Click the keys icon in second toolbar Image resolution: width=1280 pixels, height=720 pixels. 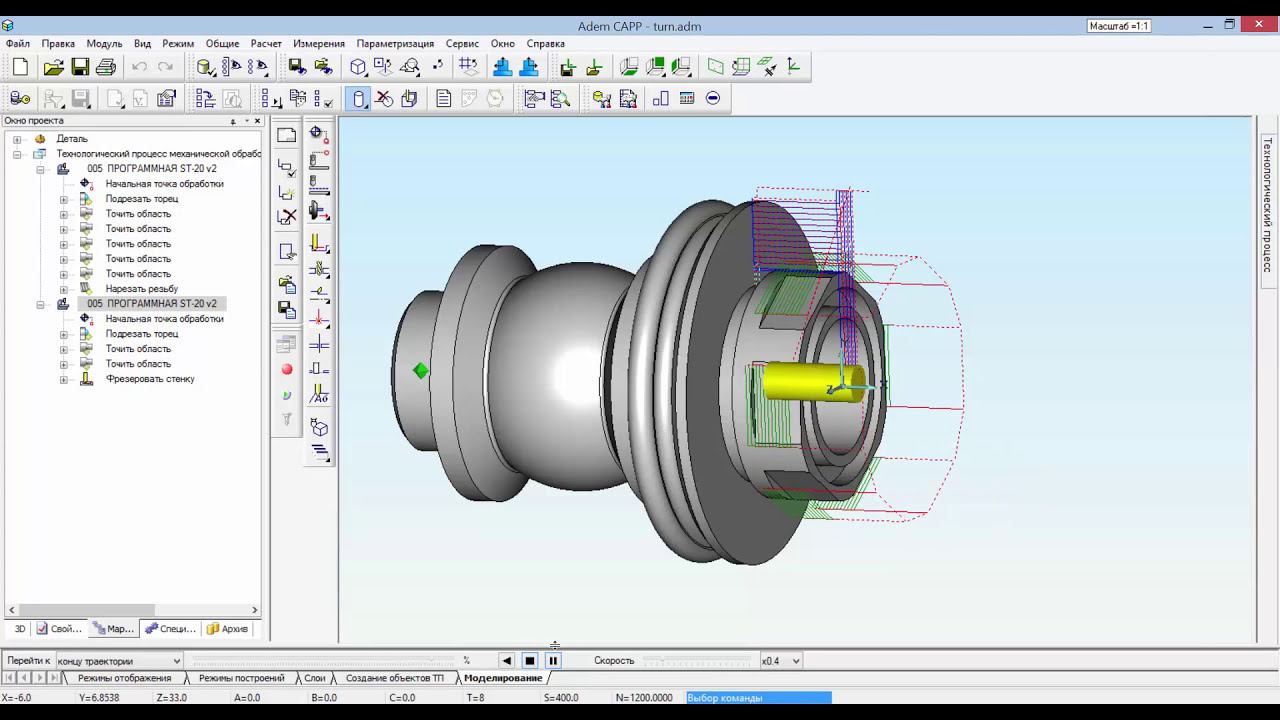pos(20,98)
